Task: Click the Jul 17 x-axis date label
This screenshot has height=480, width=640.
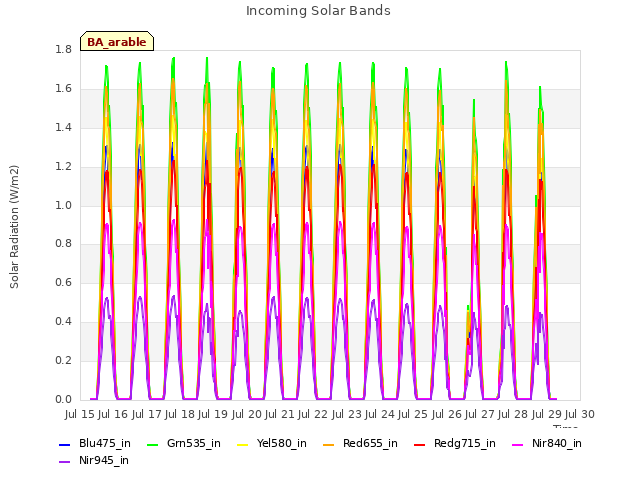Action: click(x=147, y=414)
